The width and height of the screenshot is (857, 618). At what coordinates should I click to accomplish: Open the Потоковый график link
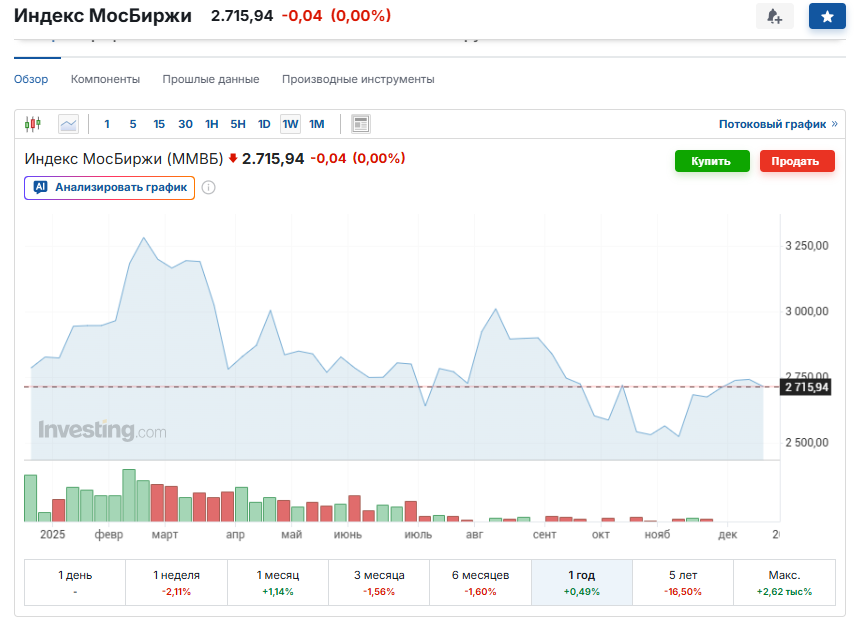[x=778, y=124]
